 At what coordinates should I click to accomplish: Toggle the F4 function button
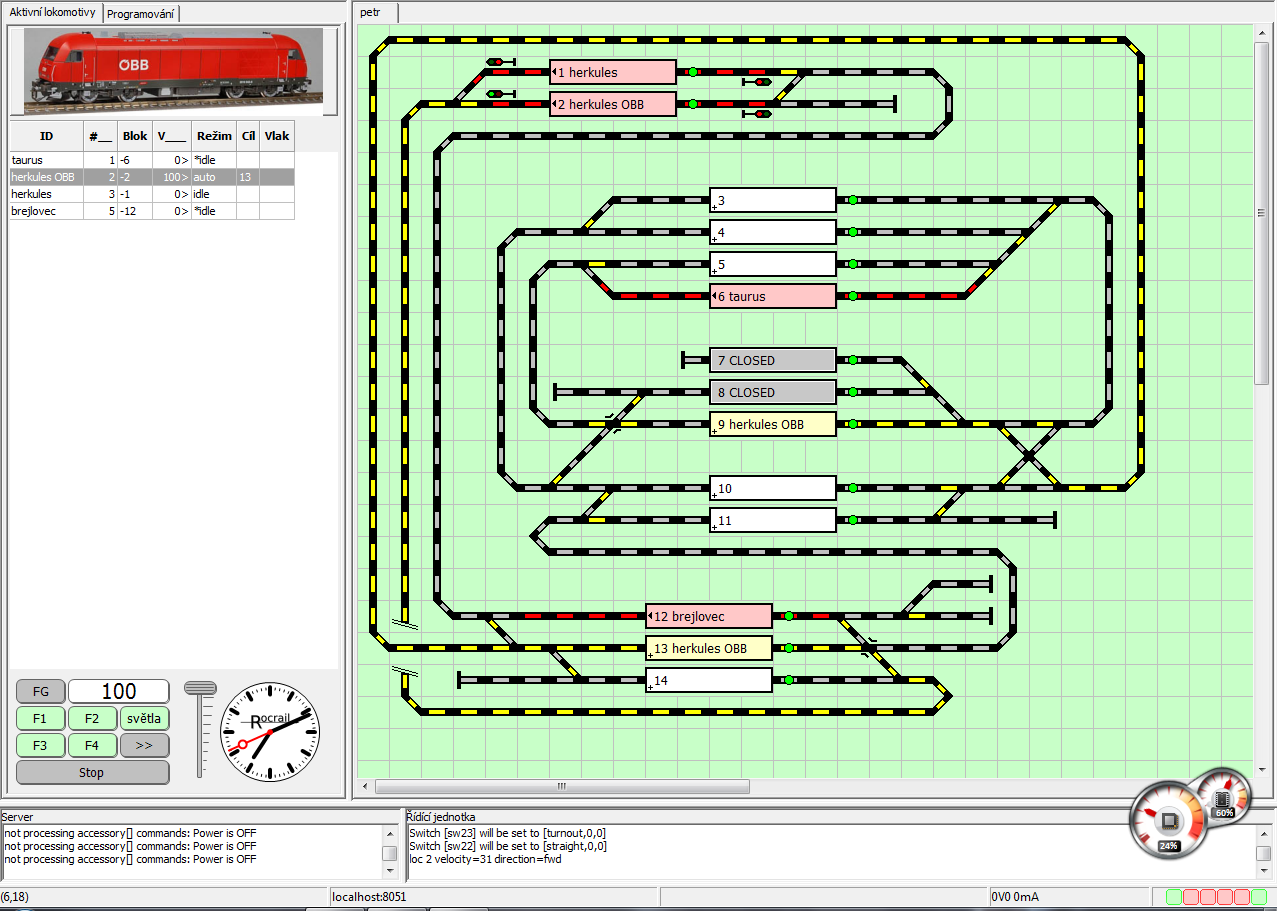(x=92, y=745)
